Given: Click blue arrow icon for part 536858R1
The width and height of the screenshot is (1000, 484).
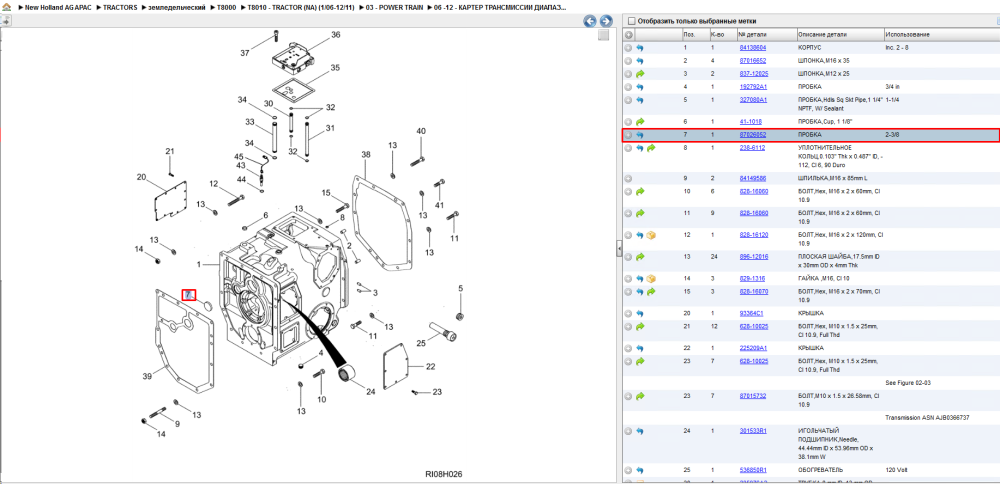Looking at the screenshot, I should point(640,470).
